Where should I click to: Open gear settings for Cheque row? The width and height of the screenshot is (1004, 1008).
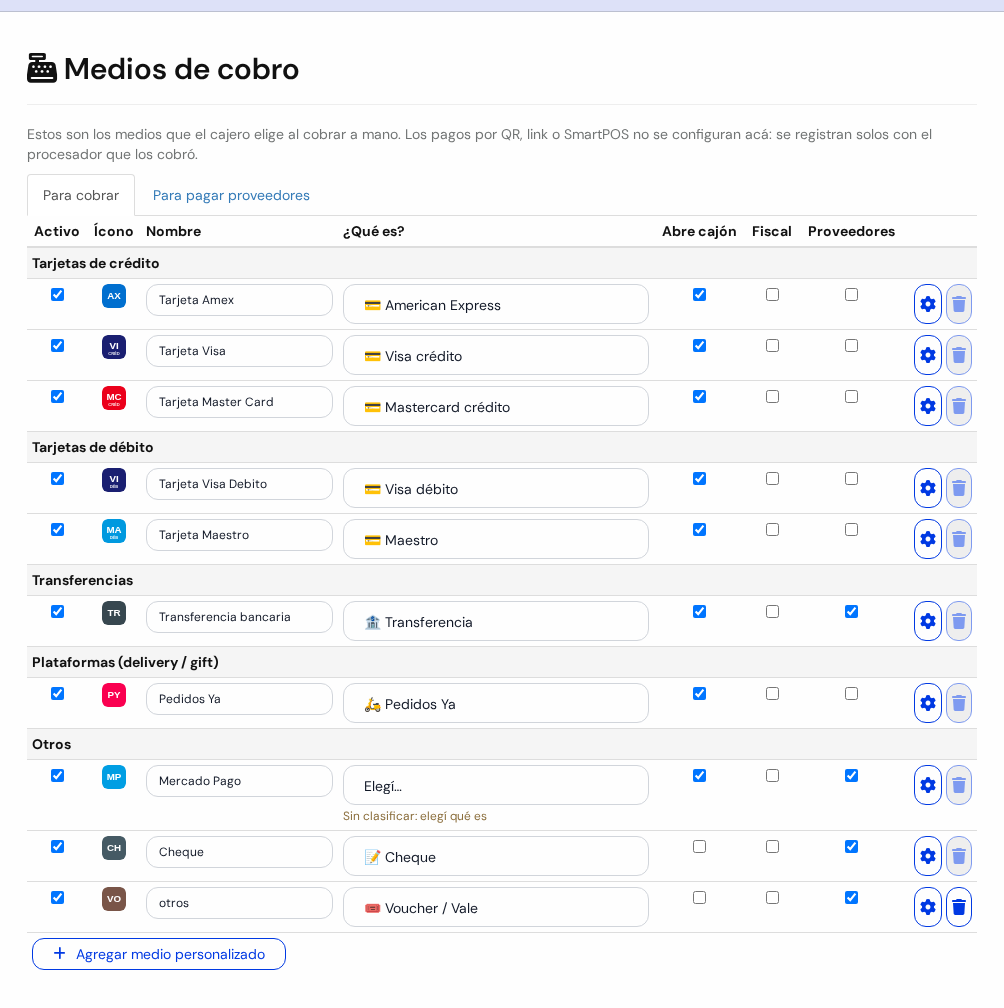[928, 856]
